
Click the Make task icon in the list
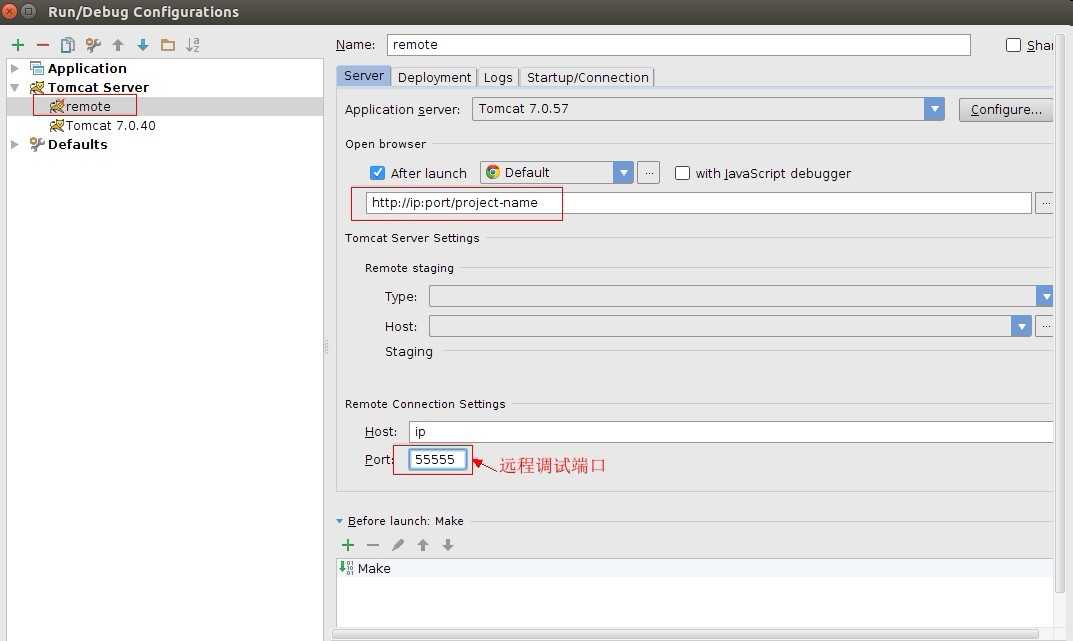346,568
